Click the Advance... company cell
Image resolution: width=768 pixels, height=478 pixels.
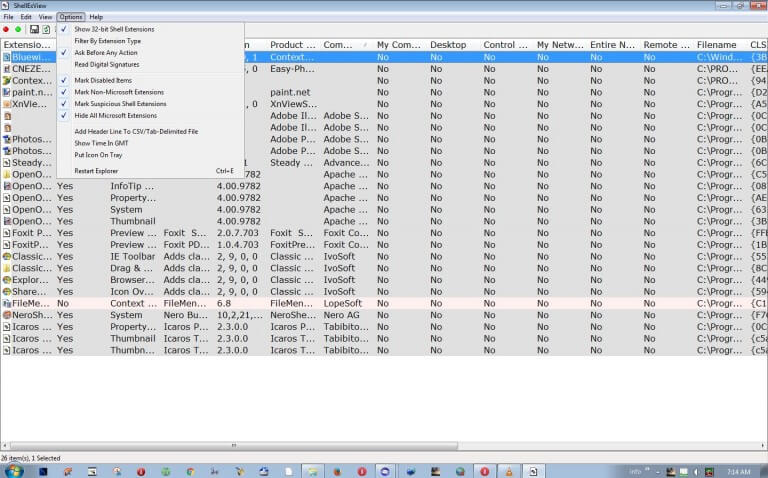[x=346, y=163]
